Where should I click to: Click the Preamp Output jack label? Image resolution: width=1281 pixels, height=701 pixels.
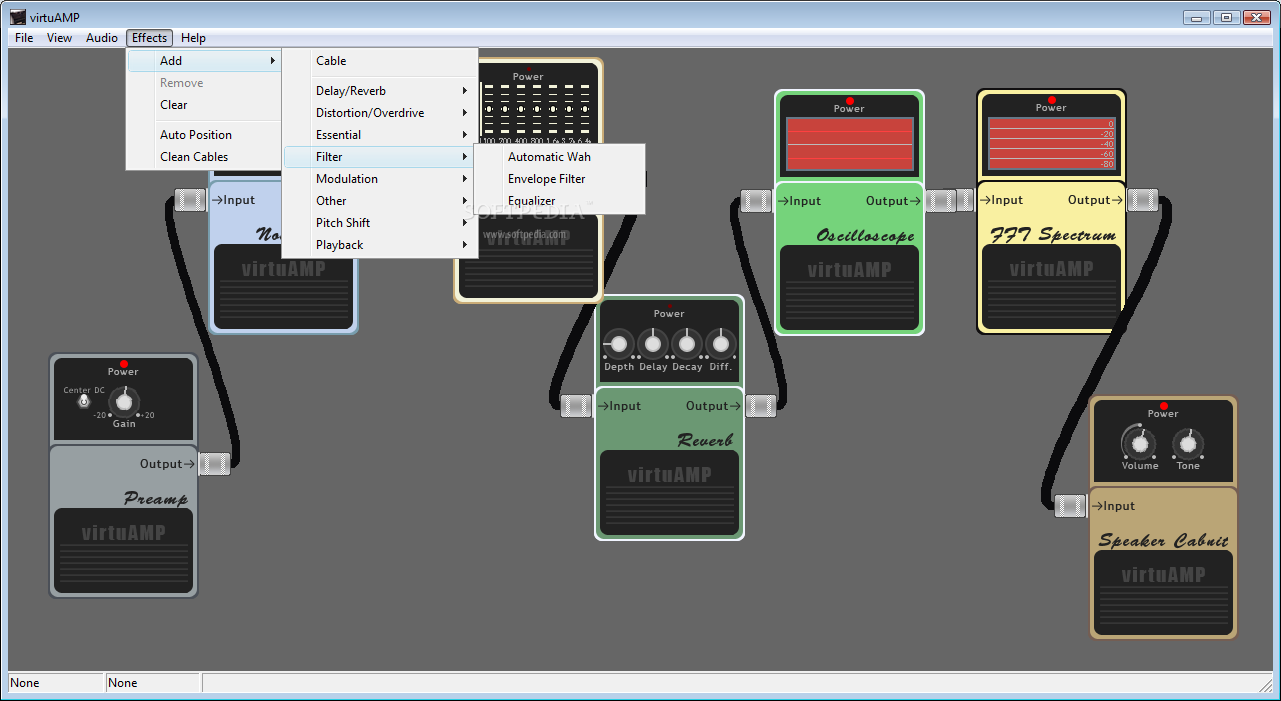[x=167, y=464]
